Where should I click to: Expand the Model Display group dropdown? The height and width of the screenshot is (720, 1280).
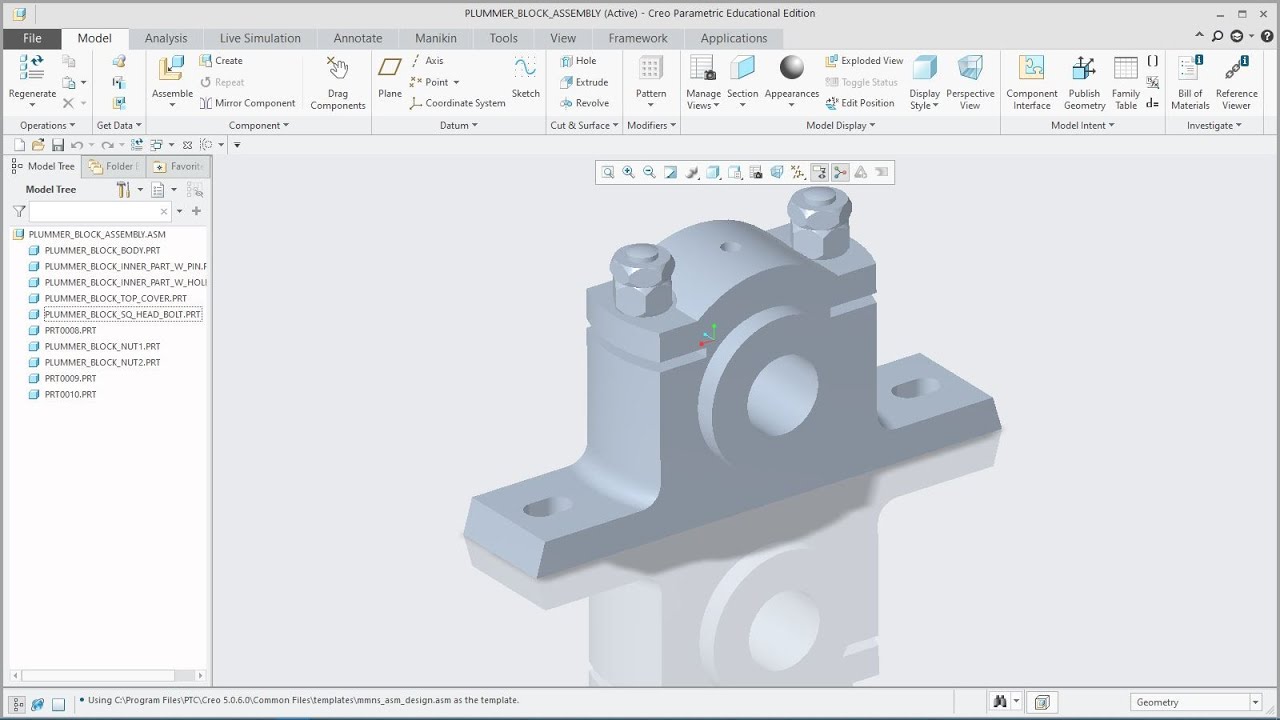(841, 125)
